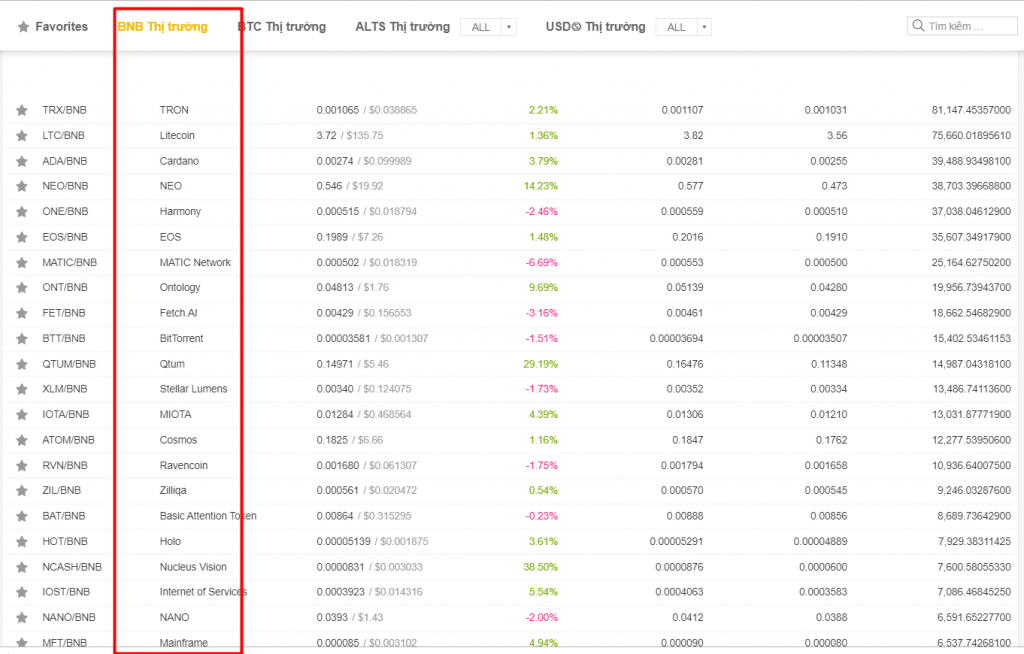Click the Holo coin name
Viewport: 1024px width, 654px height.
coord(170,541)
